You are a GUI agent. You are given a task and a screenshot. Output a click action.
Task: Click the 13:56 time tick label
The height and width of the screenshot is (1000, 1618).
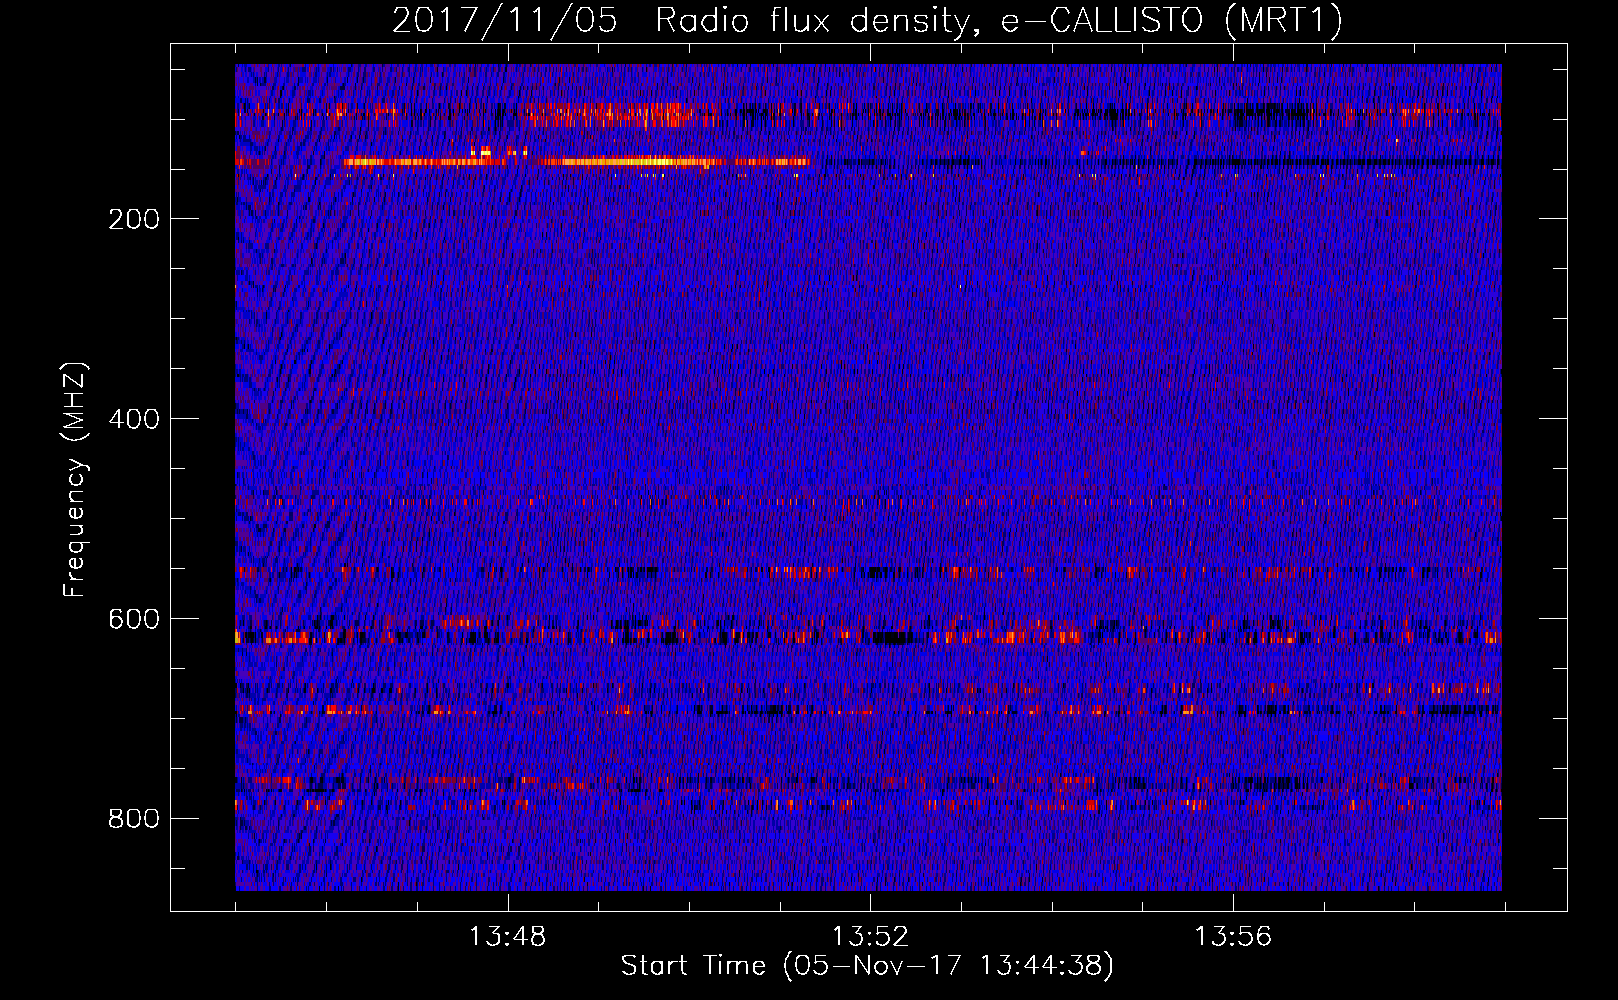1233,937
